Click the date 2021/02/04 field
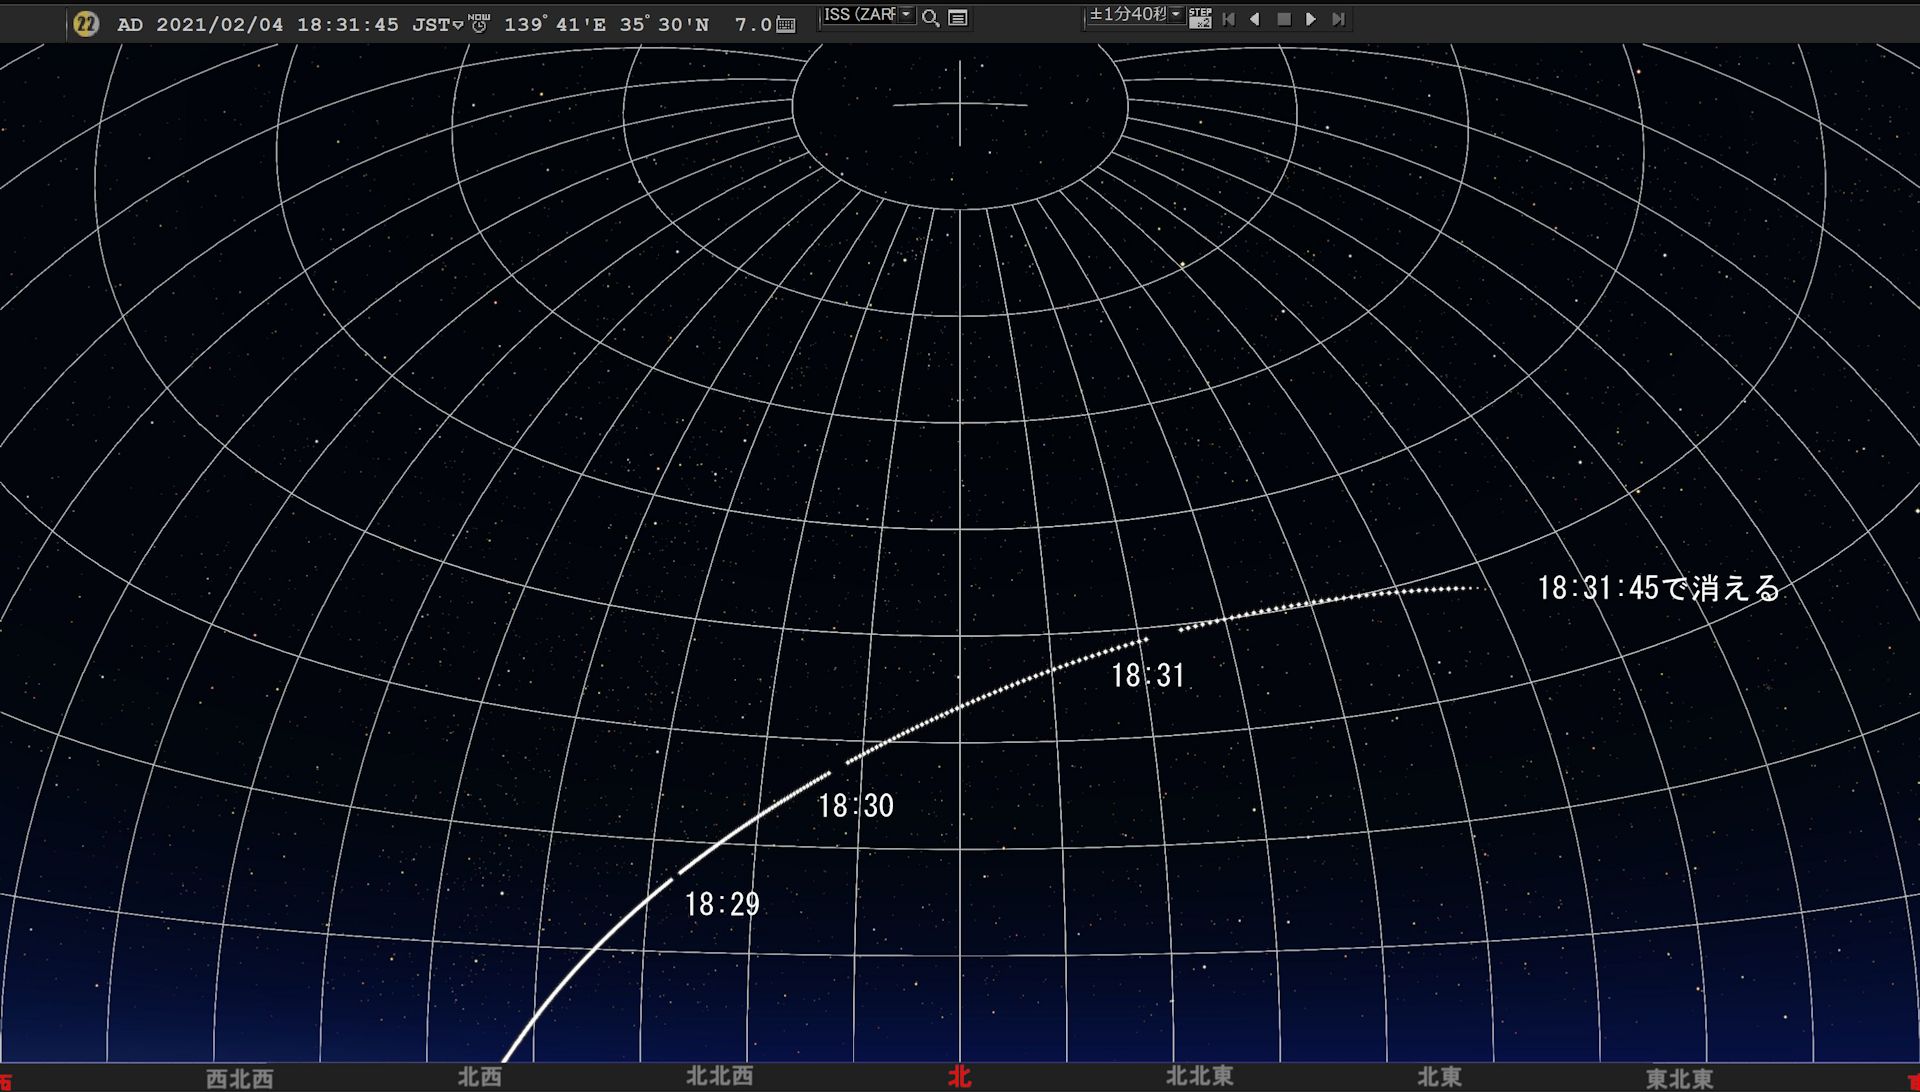The width and height of the screenshot is (1920, 1092). 220,25
